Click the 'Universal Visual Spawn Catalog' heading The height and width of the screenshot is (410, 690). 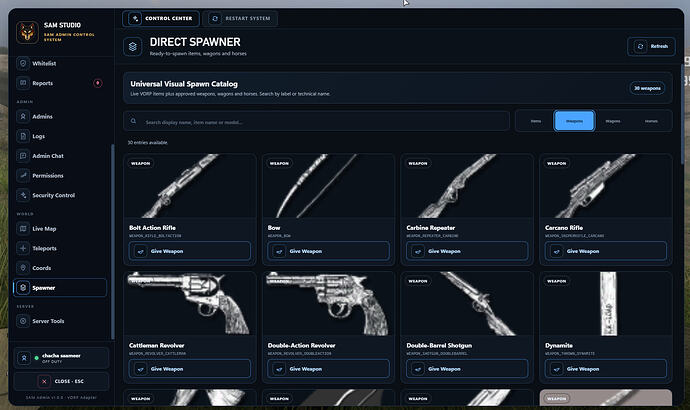click(184, 84)
